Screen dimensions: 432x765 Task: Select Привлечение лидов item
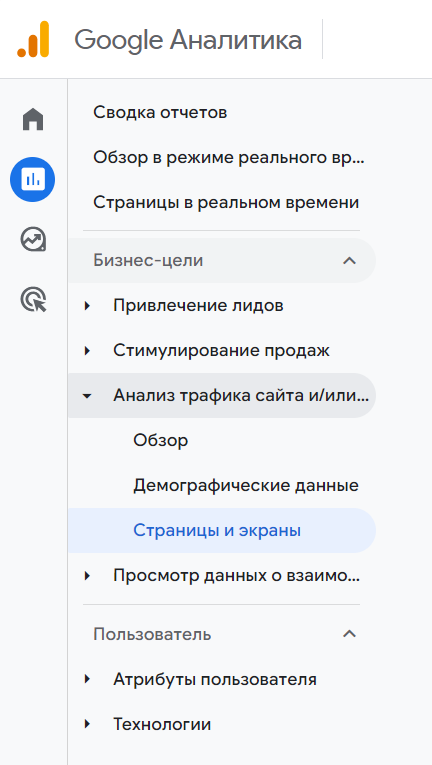198,306
